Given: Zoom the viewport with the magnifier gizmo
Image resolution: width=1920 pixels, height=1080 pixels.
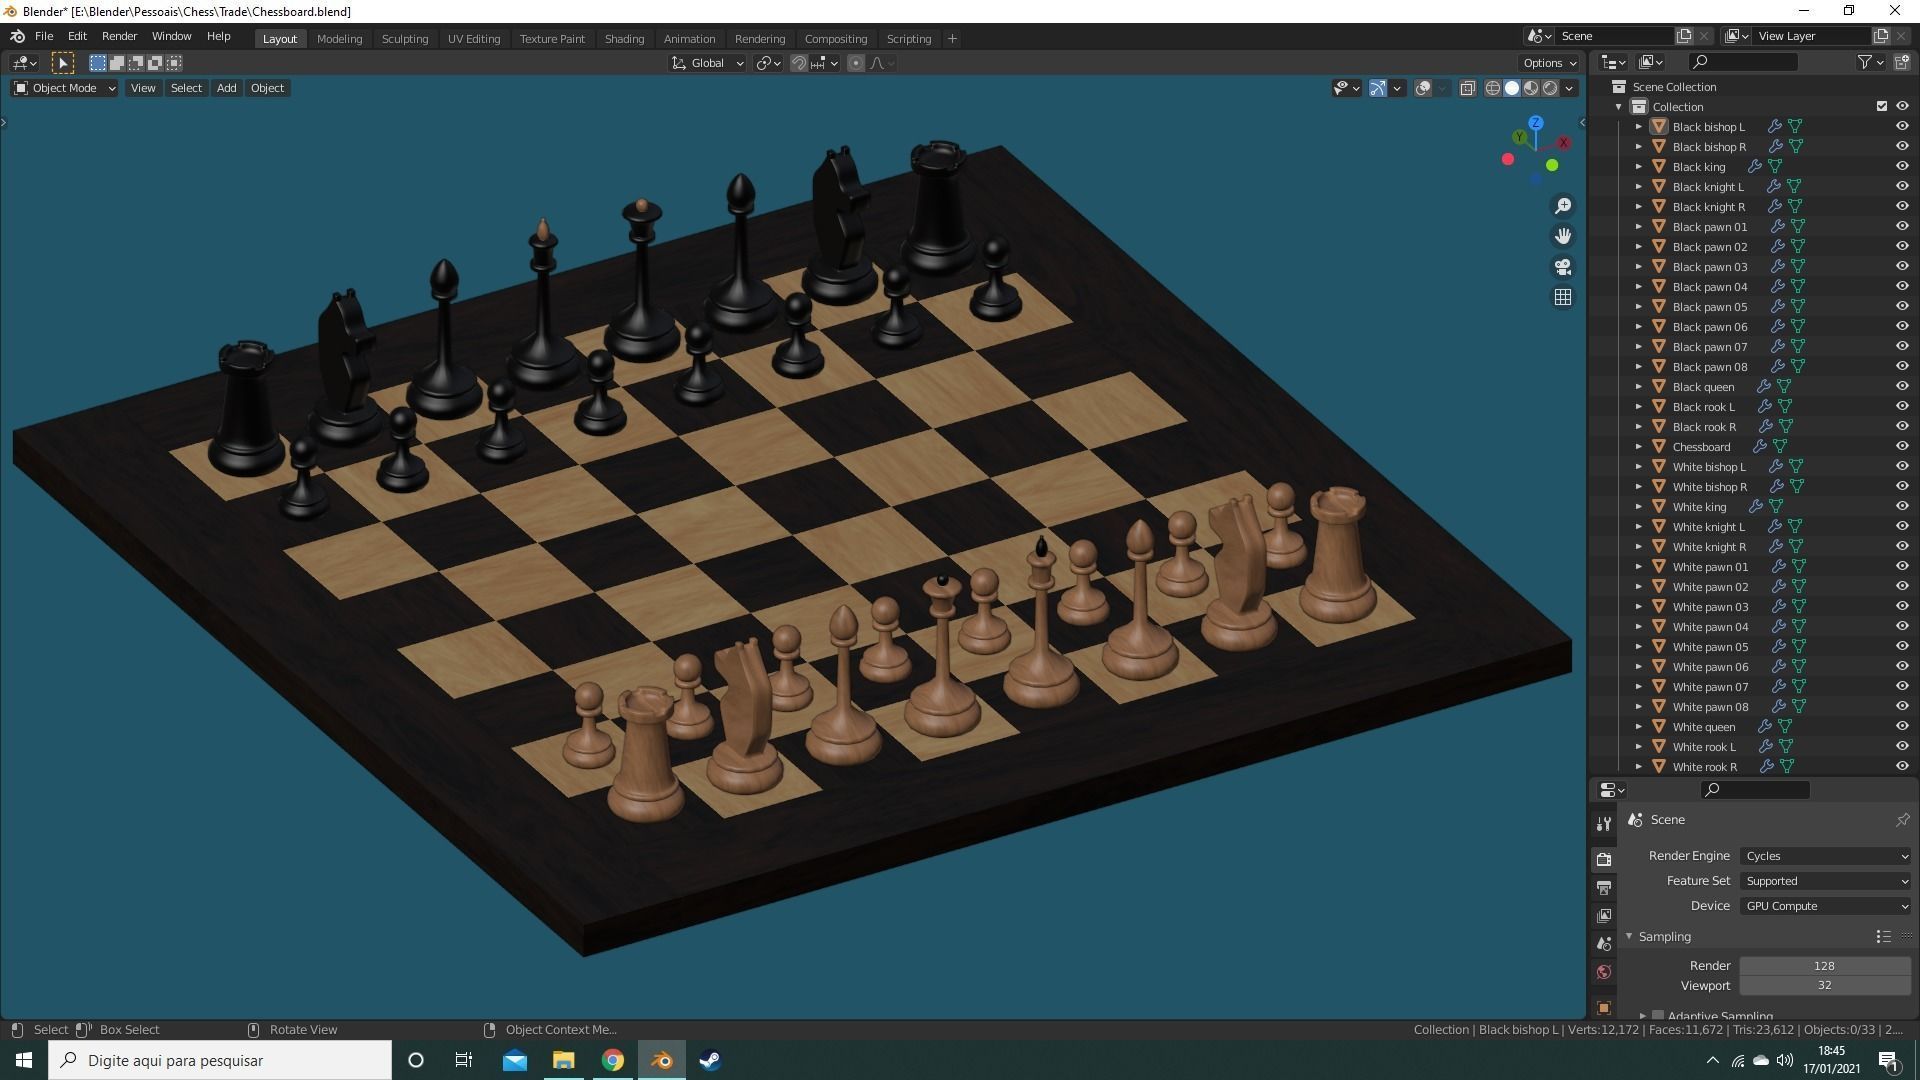Looking at the screenshot, I should [1563, 206].
